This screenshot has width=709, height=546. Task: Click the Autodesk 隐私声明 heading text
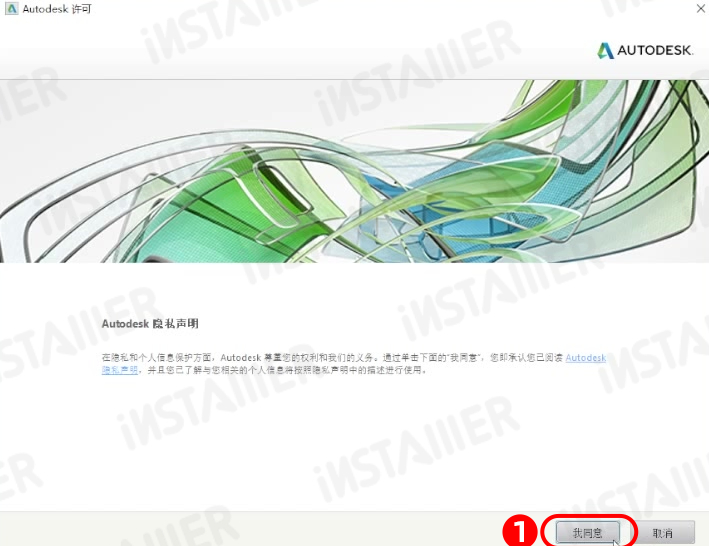(150, 324)
